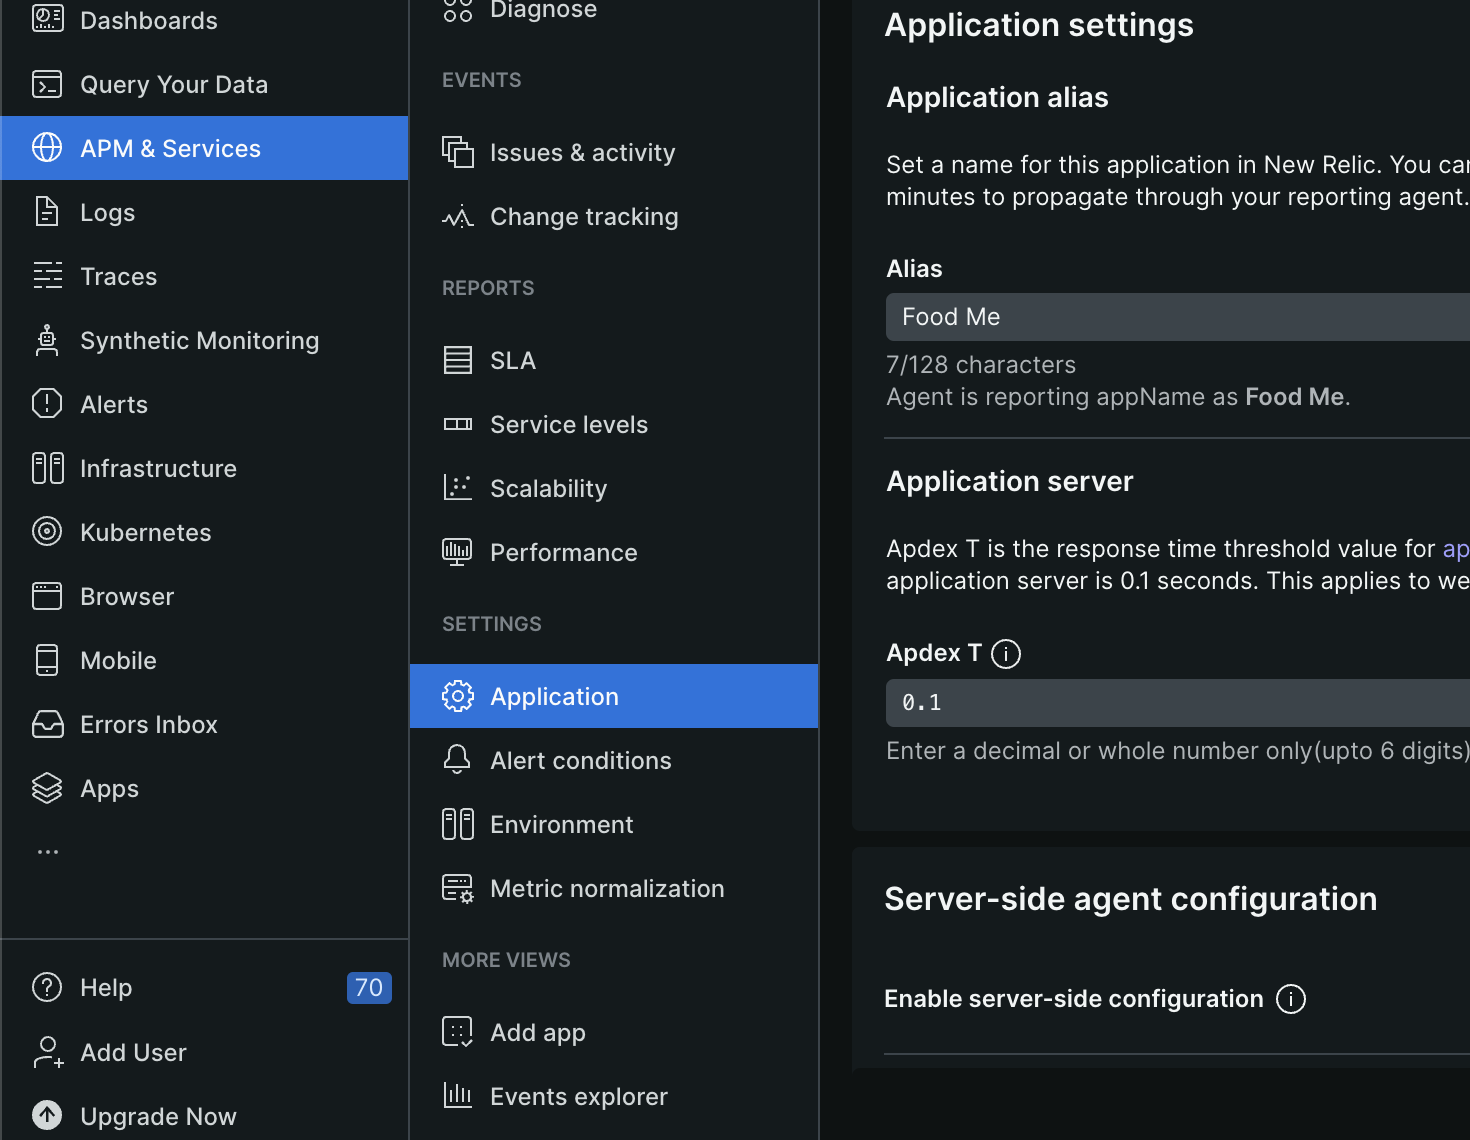Click the Add User person icon
Viewport: 1470px width, 1140px height.
(x=47, y=1052)
